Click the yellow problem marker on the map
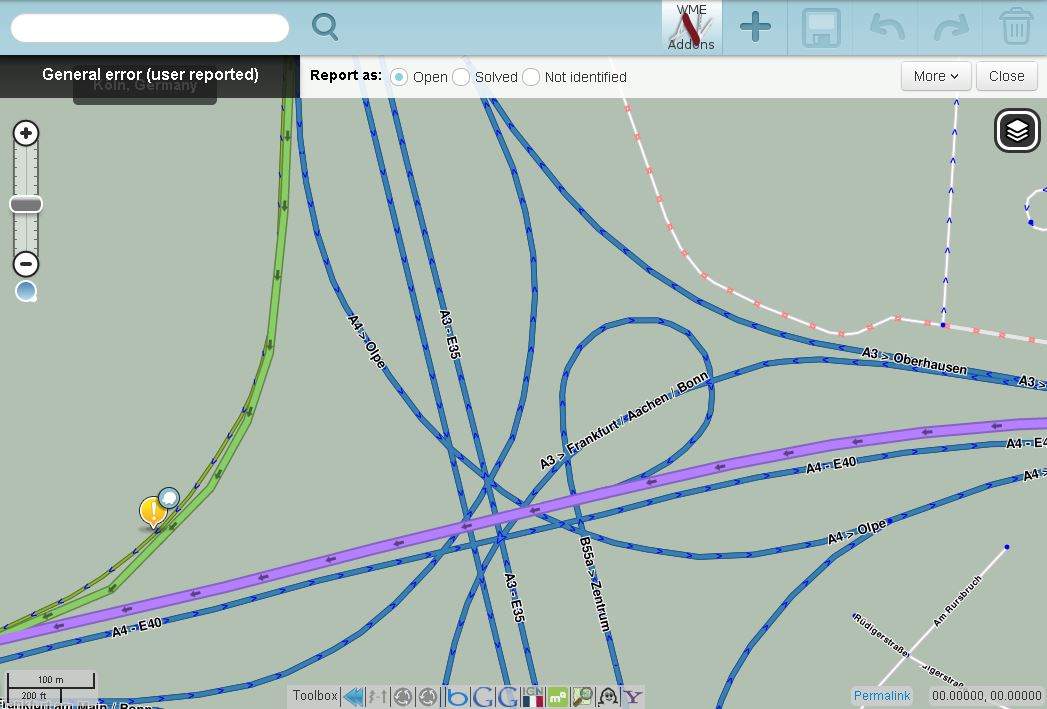Screen dimensions: 1047x709 pyautogui.click(x=152, y=511)
